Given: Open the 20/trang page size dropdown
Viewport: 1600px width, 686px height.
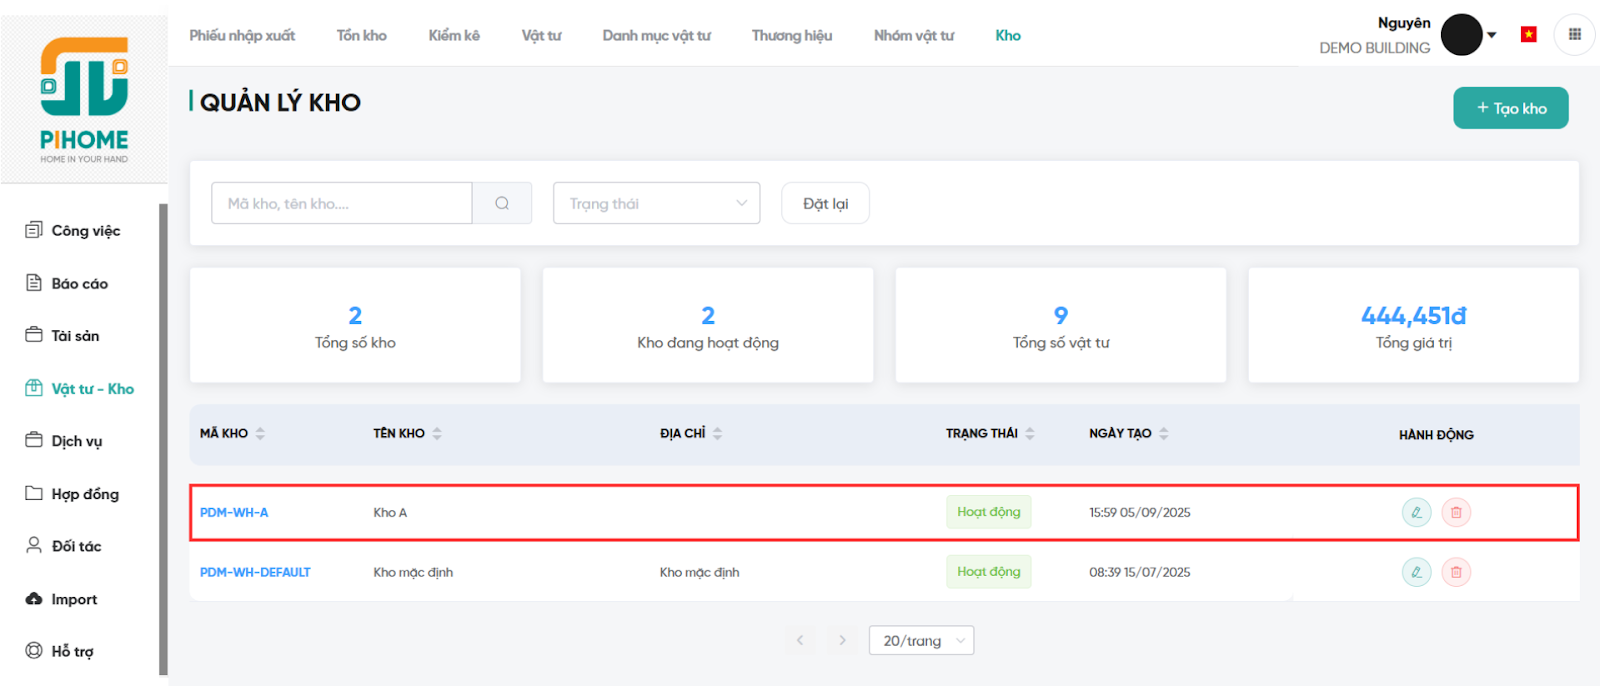Looking at the screenshot, I should [921, 640].
